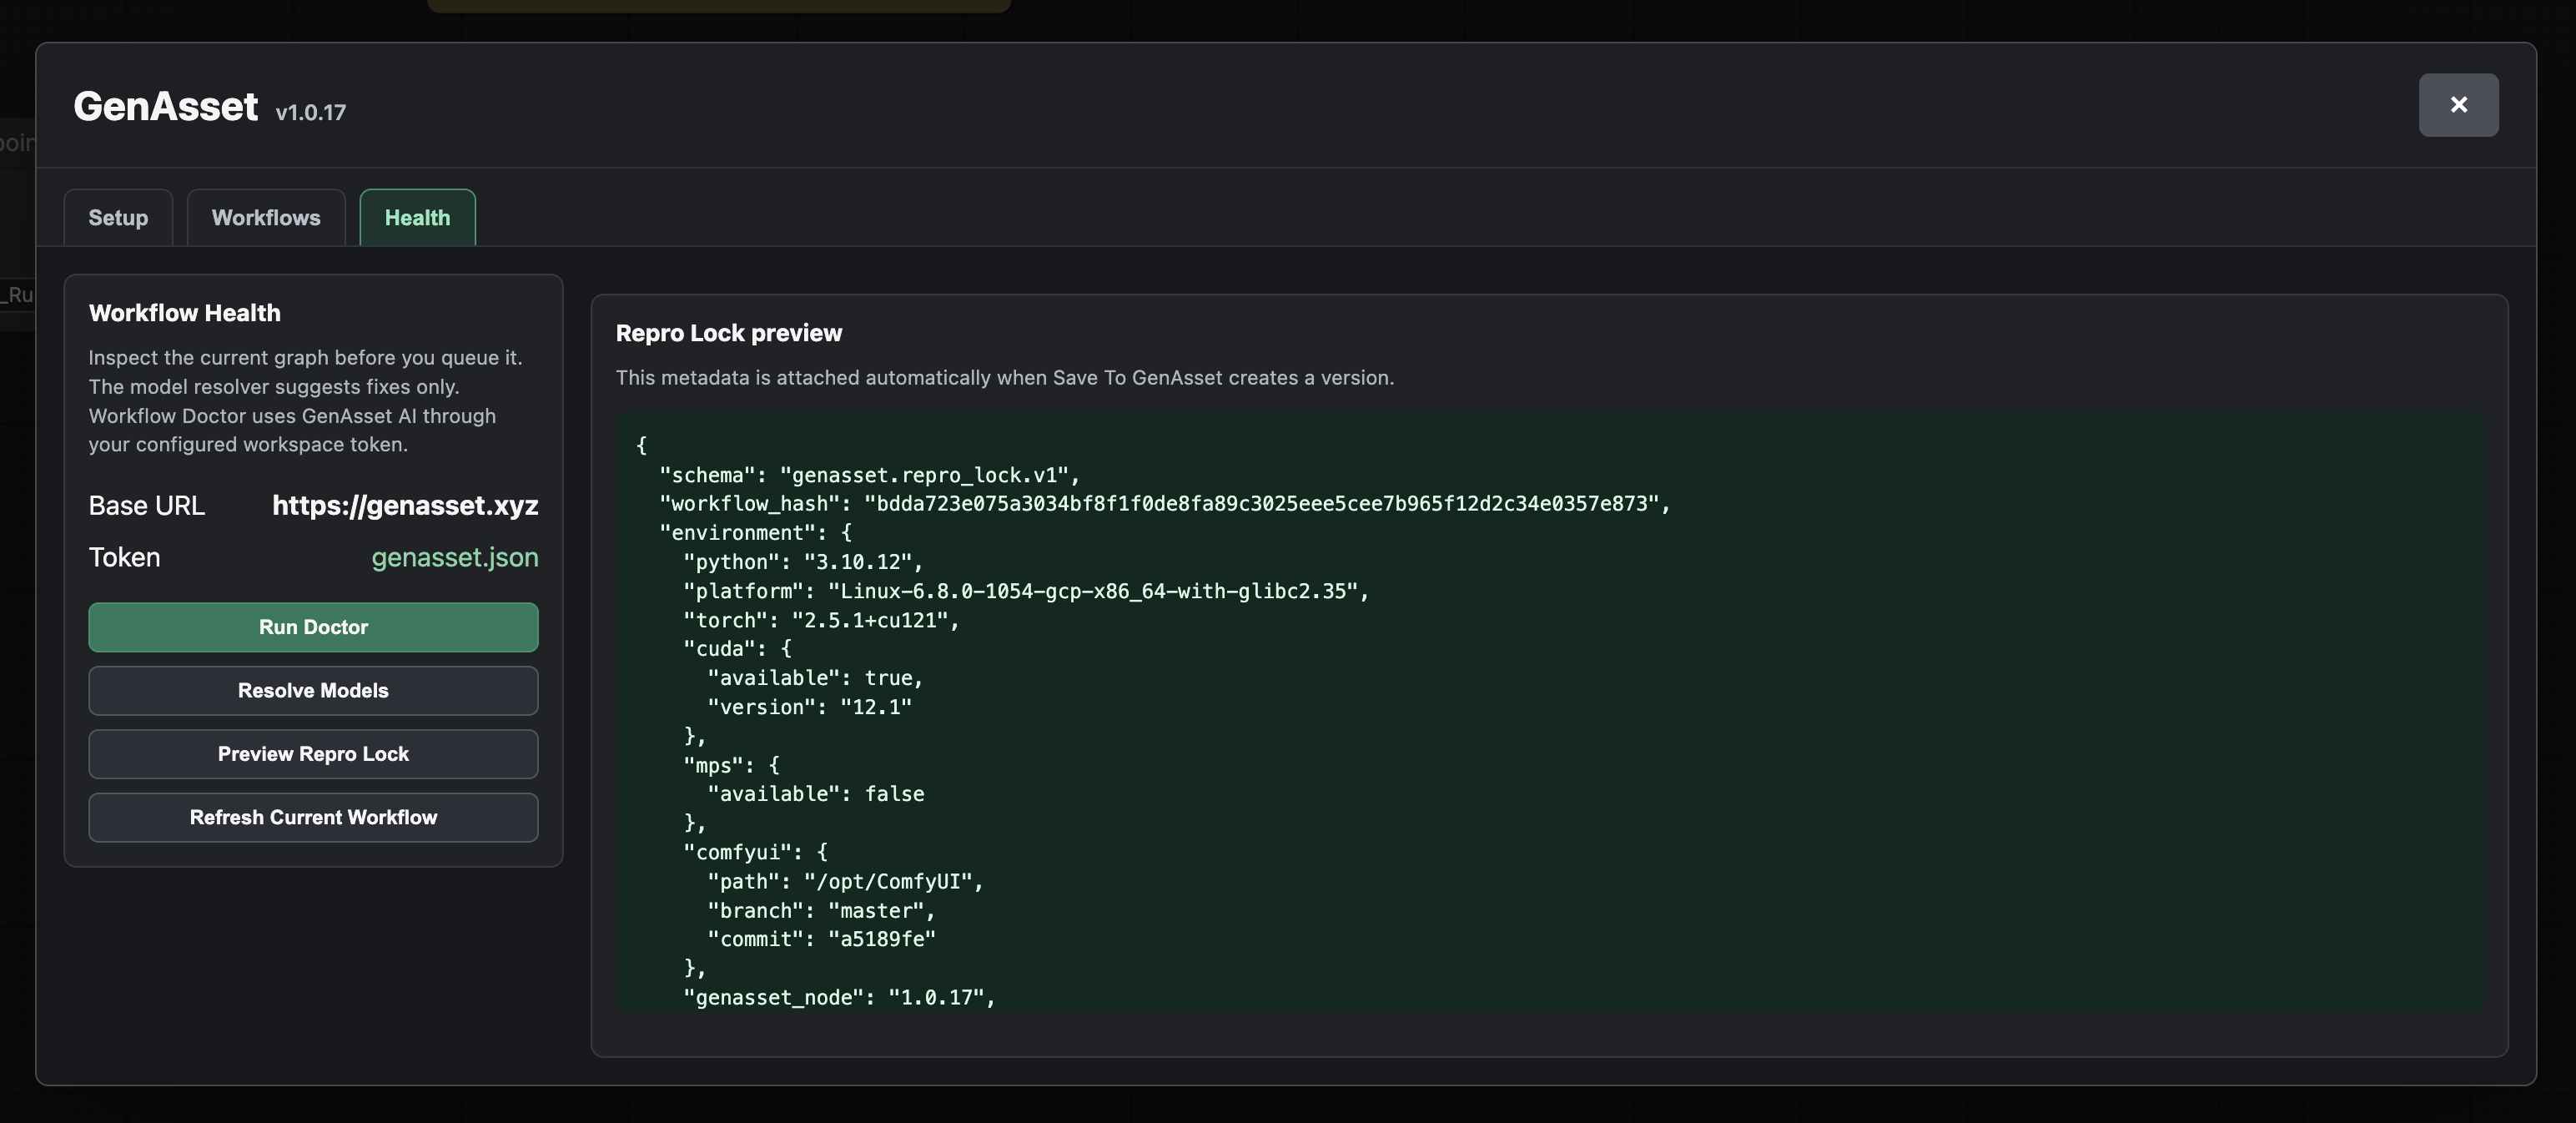
Task: Click the Repro Lock preview heading
Action: point(729,333)
